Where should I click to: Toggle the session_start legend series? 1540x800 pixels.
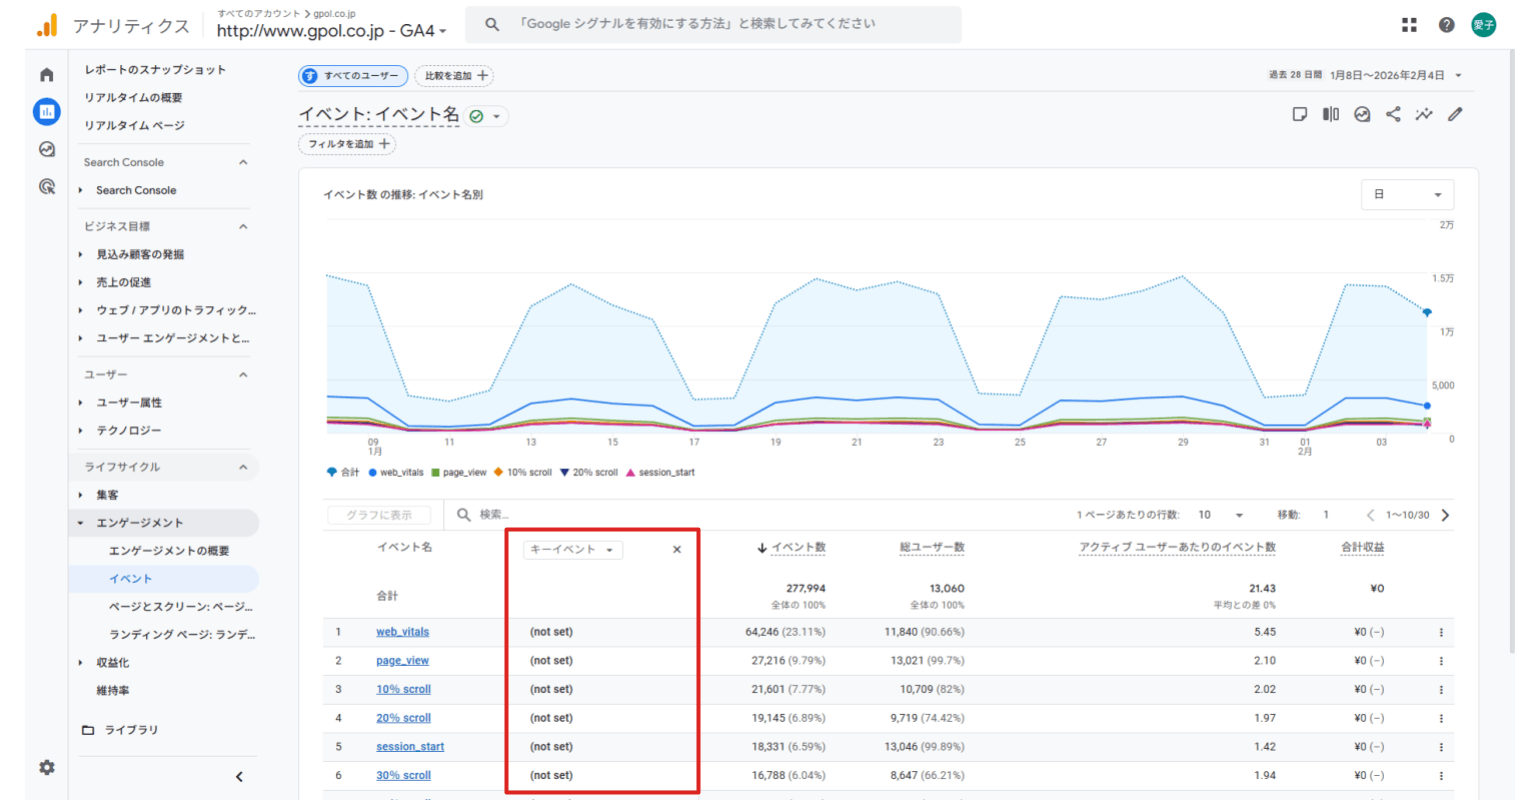coord(660,472)
